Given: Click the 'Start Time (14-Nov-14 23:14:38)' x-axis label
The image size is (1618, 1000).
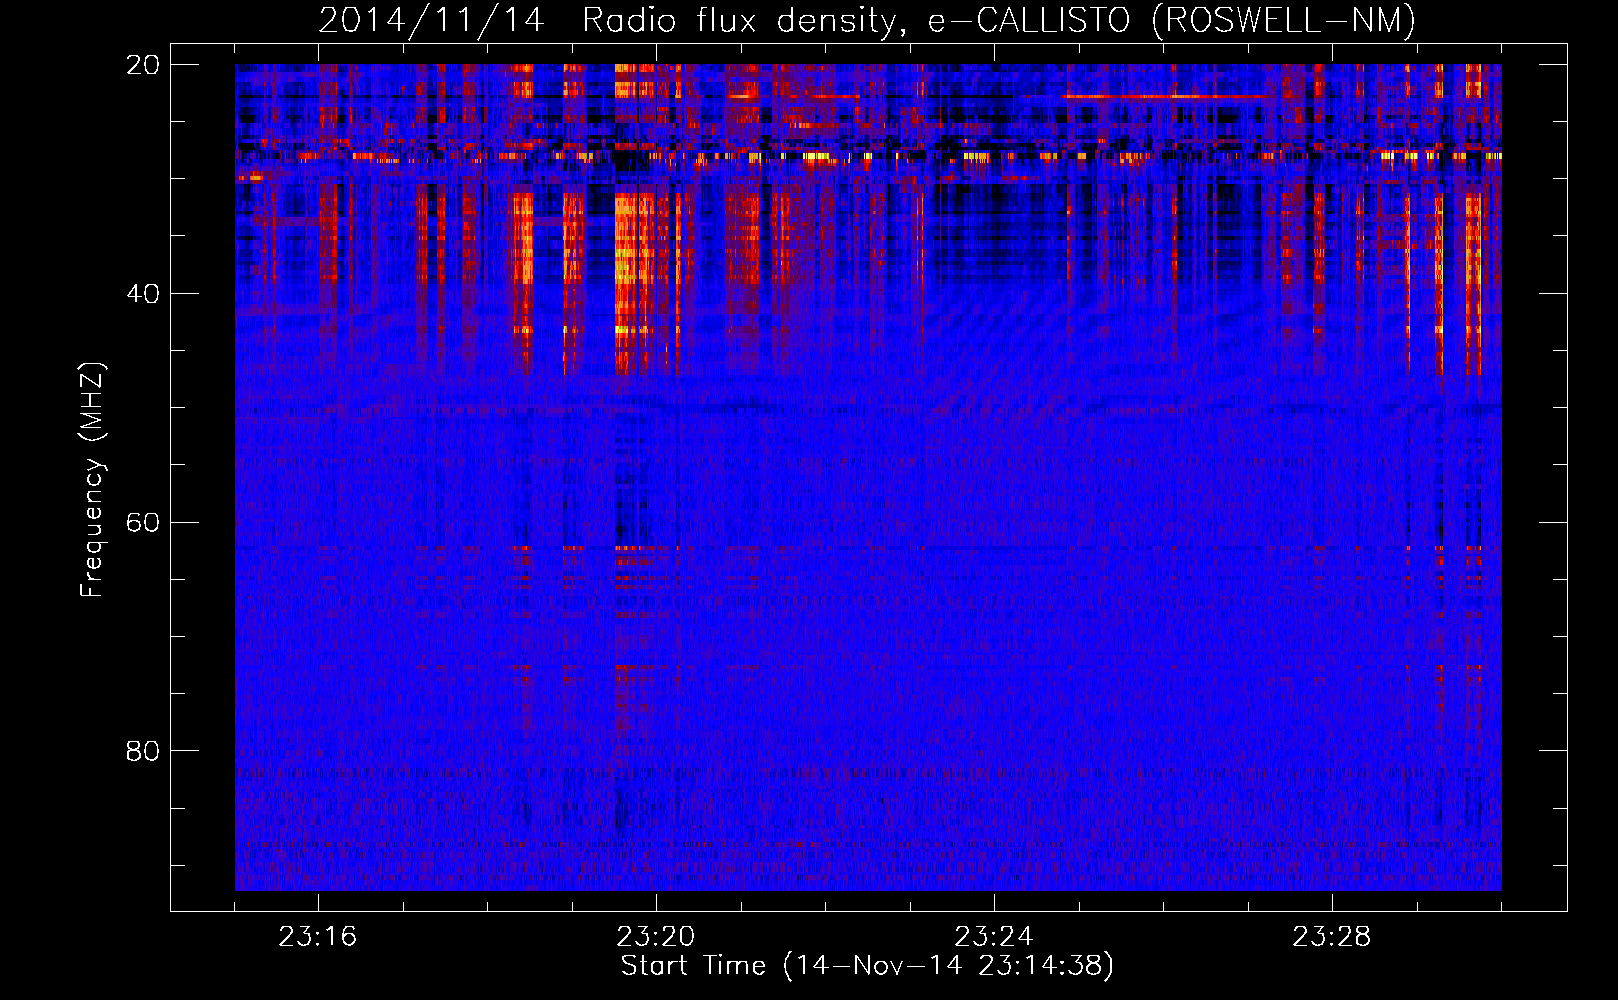Looking at the screenshot, I should tap(867, 966).
